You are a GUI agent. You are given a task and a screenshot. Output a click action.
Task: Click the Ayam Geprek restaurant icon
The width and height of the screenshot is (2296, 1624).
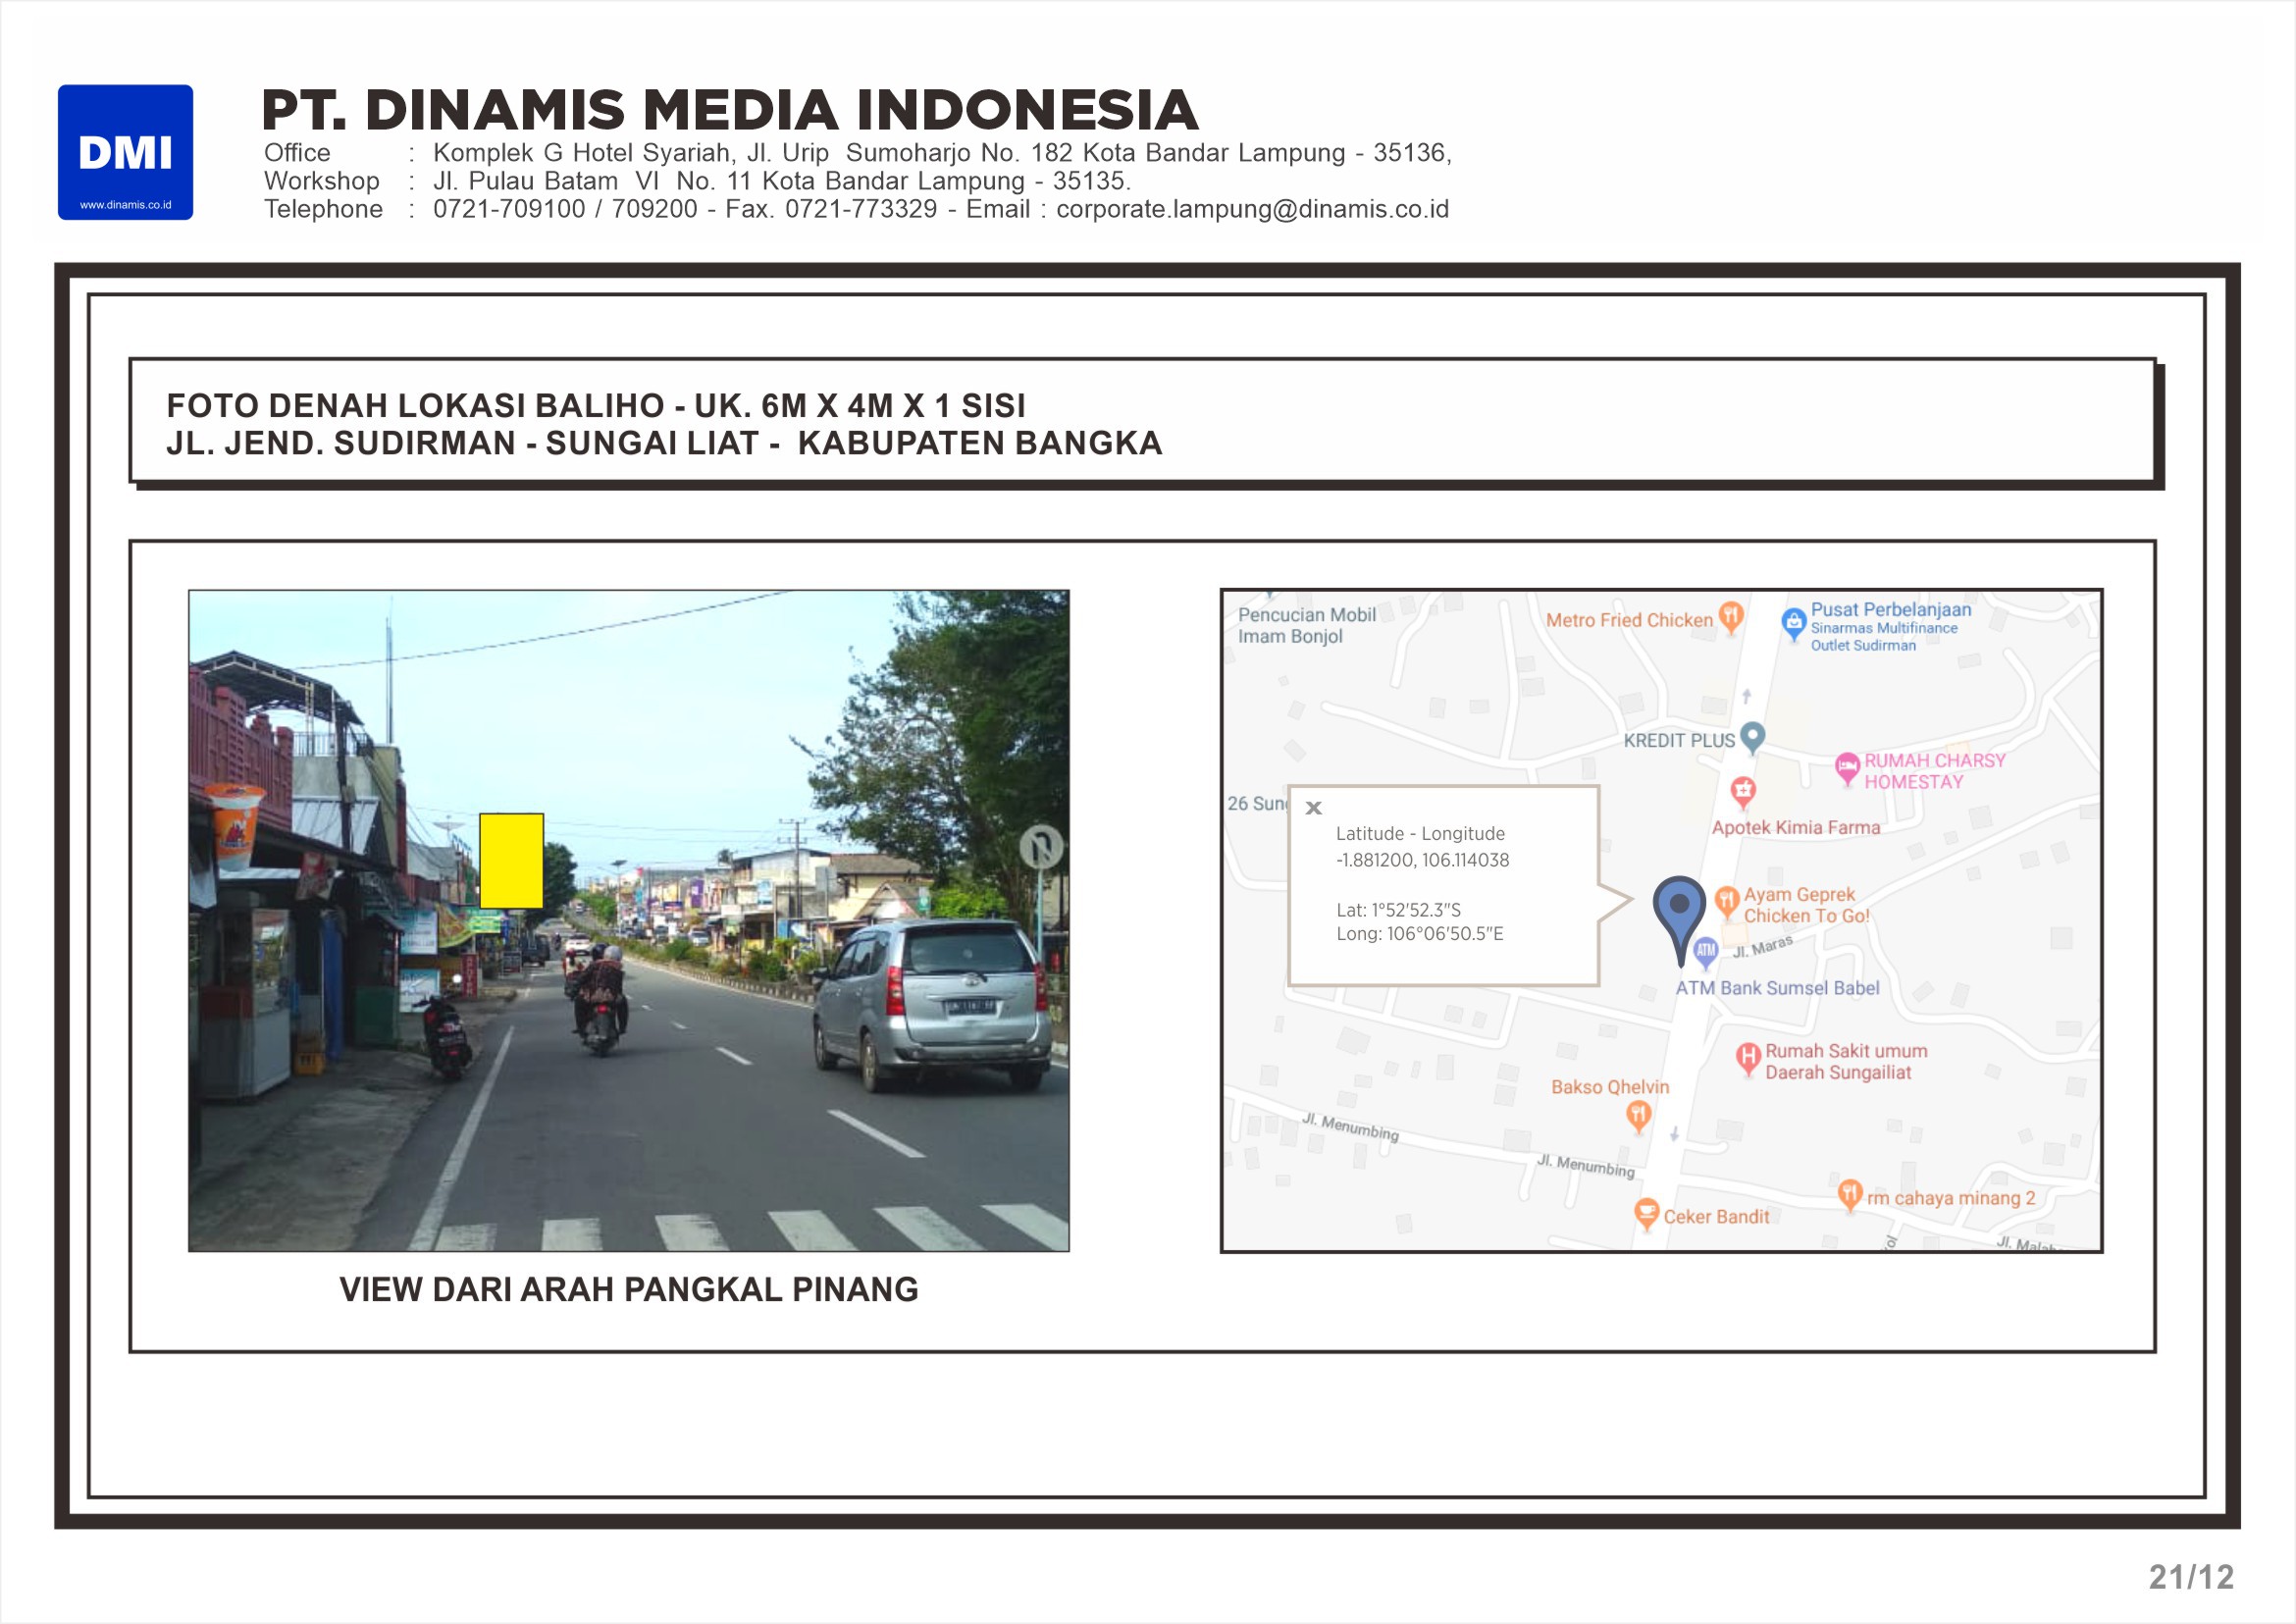coord(1727,902)
